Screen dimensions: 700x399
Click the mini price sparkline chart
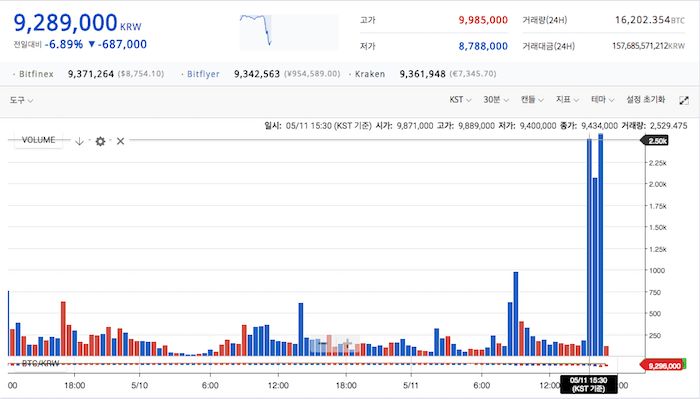[x=289, y=32]
